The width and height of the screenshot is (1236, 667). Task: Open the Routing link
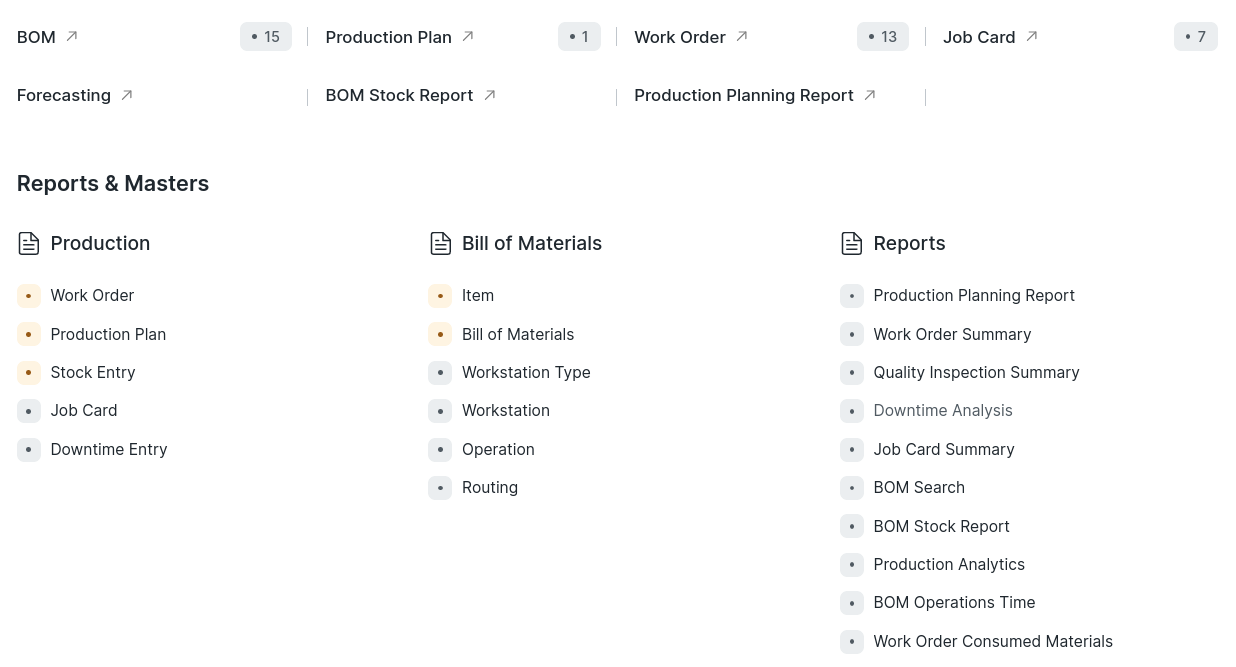pos(490,487)
